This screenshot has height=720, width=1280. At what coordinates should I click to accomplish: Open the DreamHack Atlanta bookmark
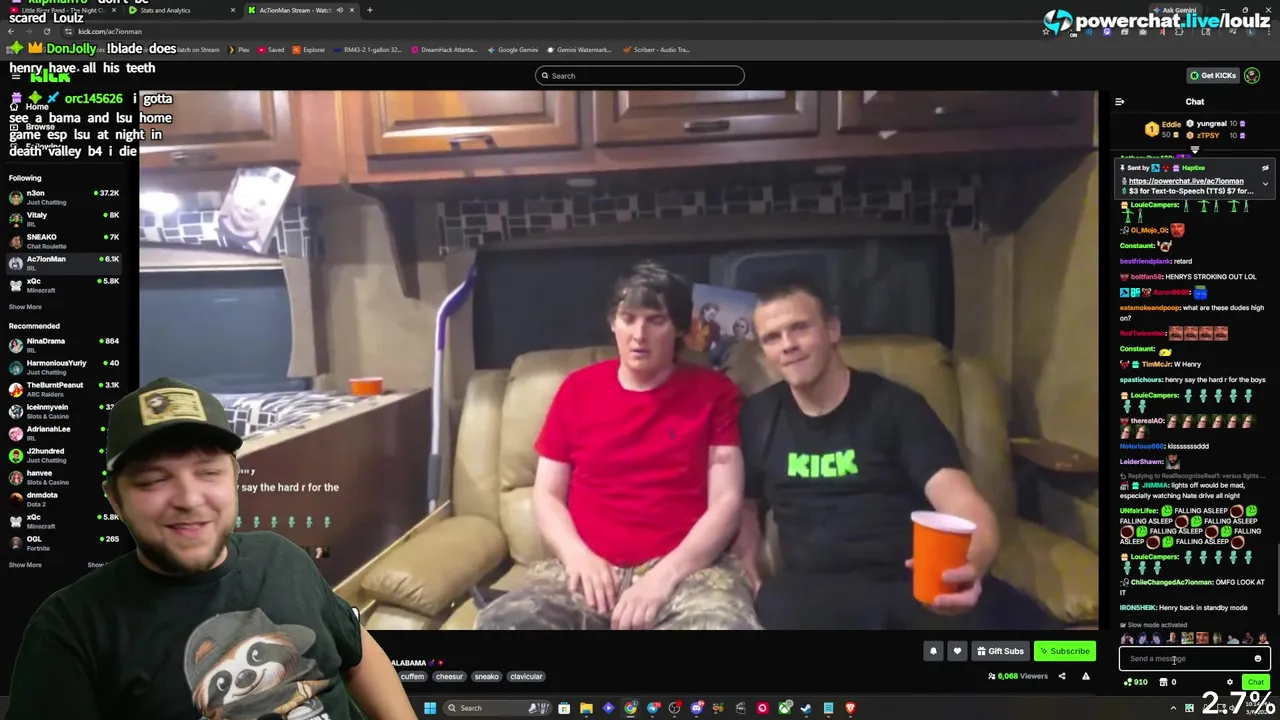tap(443, 49)
